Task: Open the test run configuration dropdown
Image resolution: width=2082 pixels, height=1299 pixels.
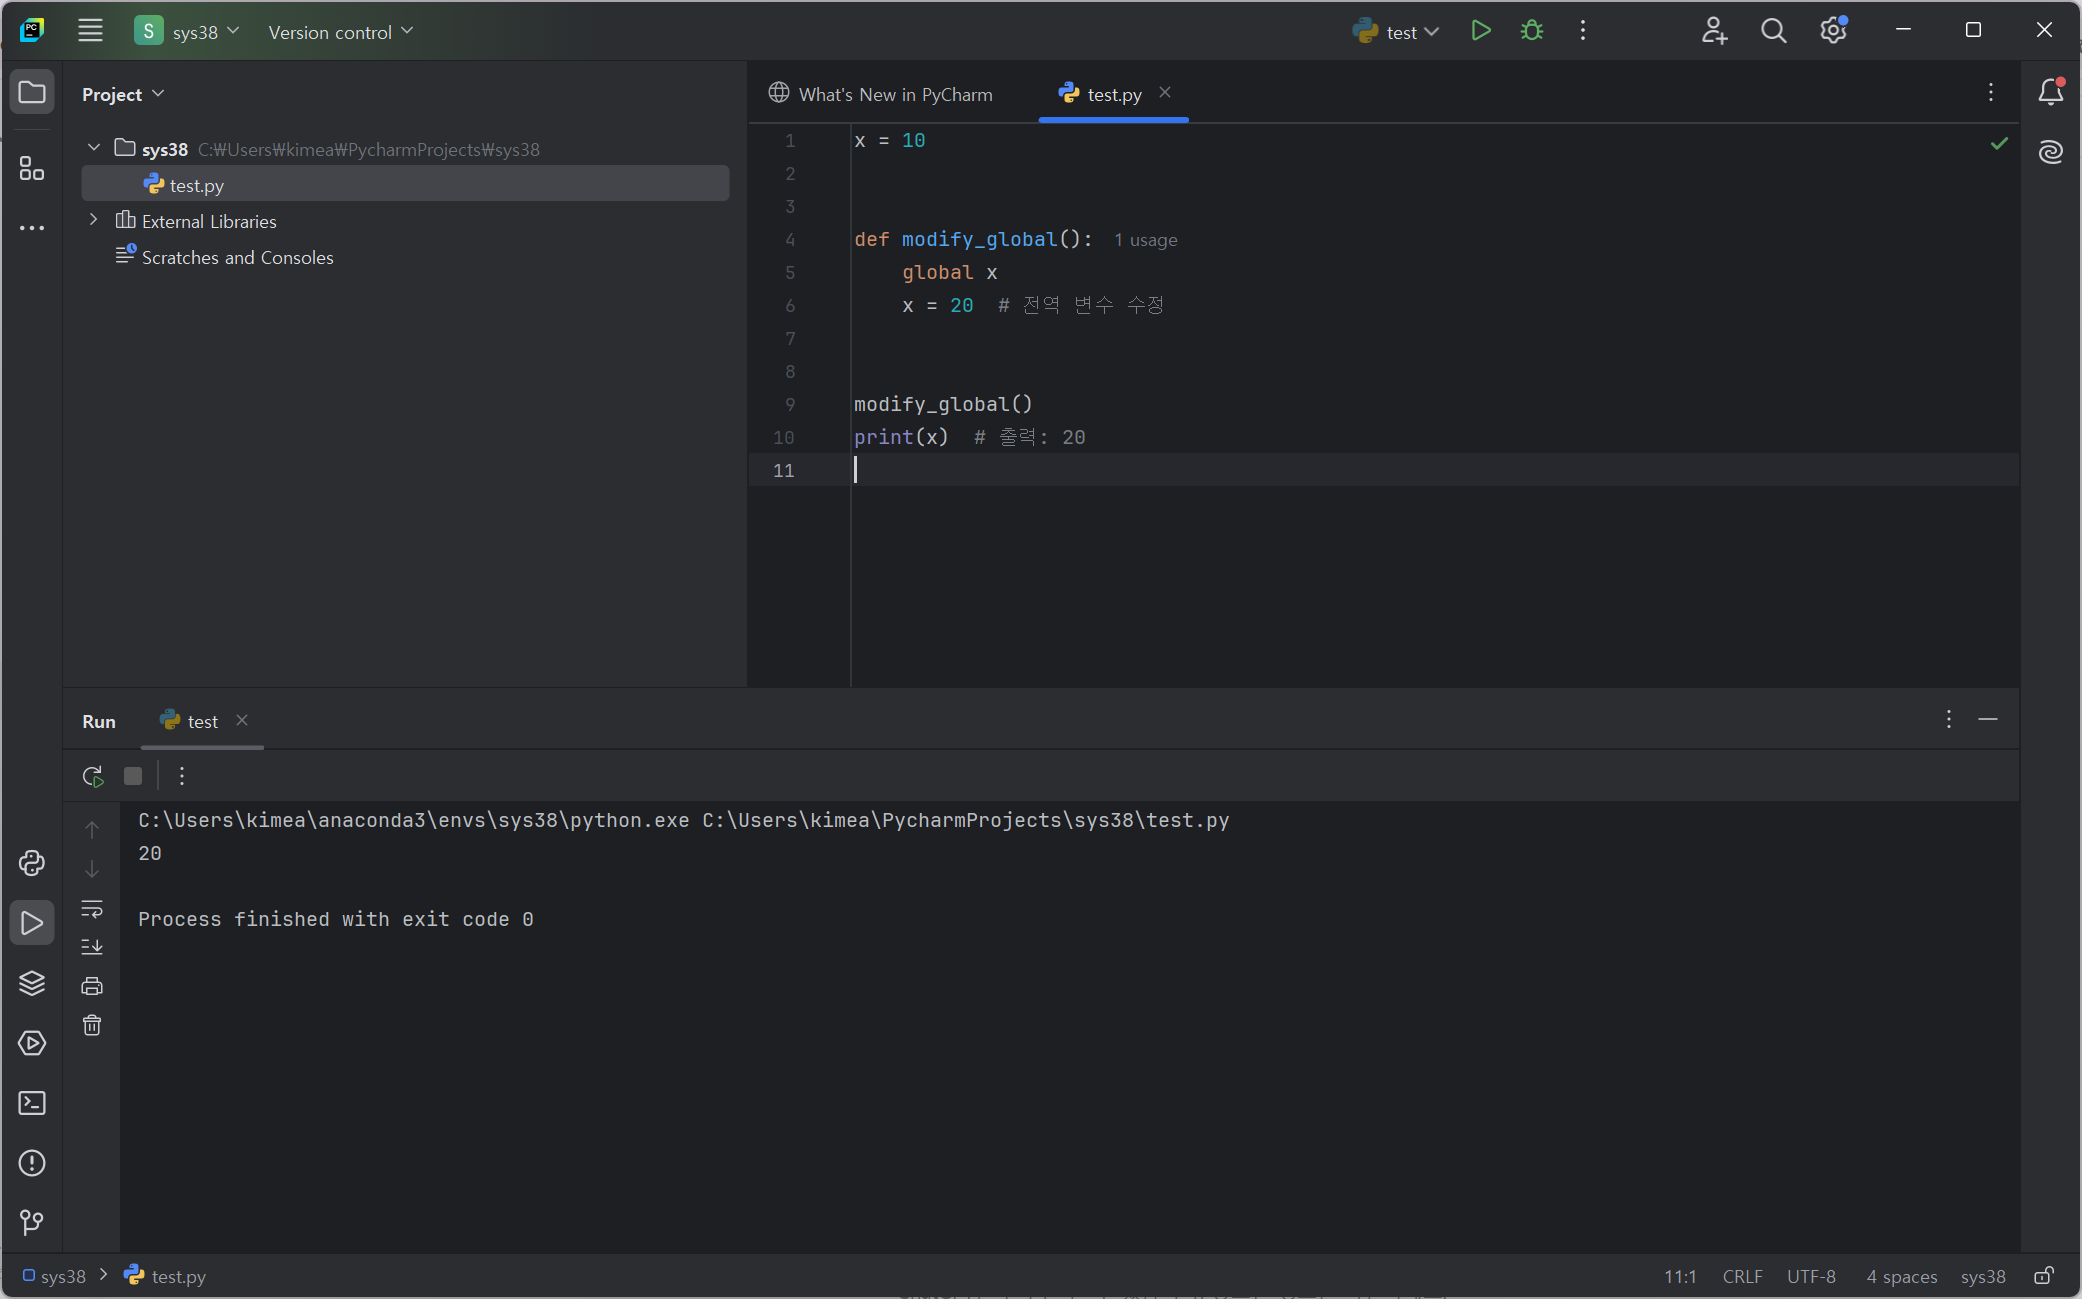Action: pos(1397,32)
